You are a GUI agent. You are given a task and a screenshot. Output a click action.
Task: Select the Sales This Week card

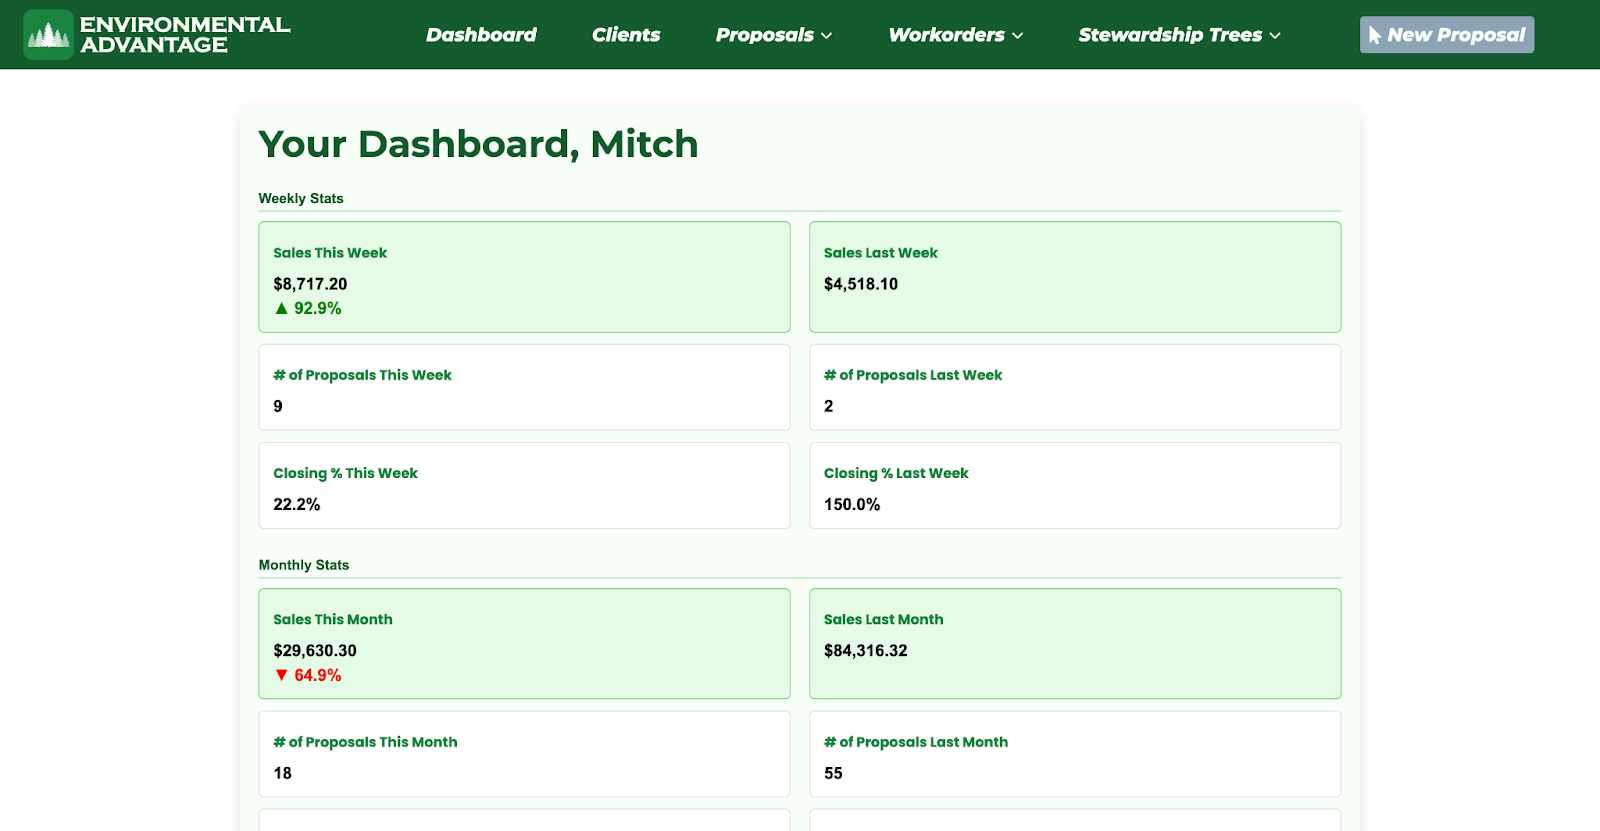(524, 277)
